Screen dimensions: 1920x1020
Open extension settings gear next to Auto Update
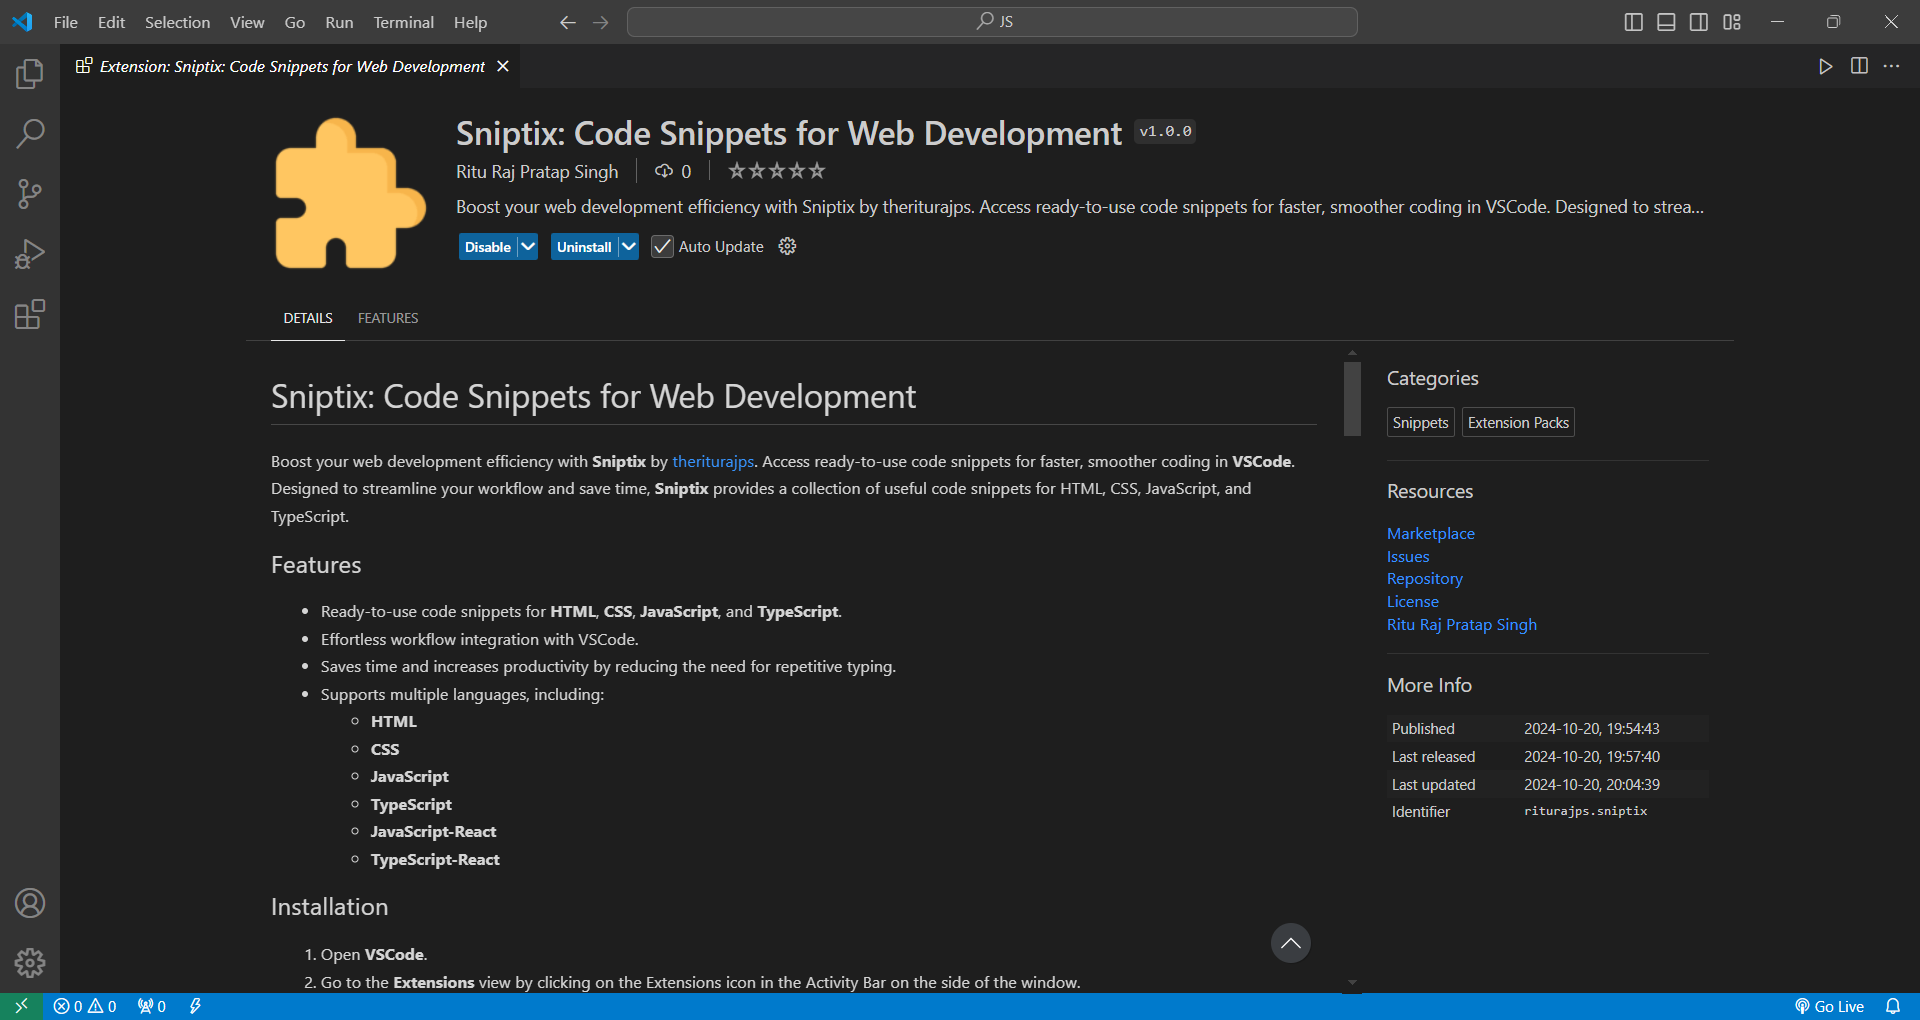click(788, 246)
